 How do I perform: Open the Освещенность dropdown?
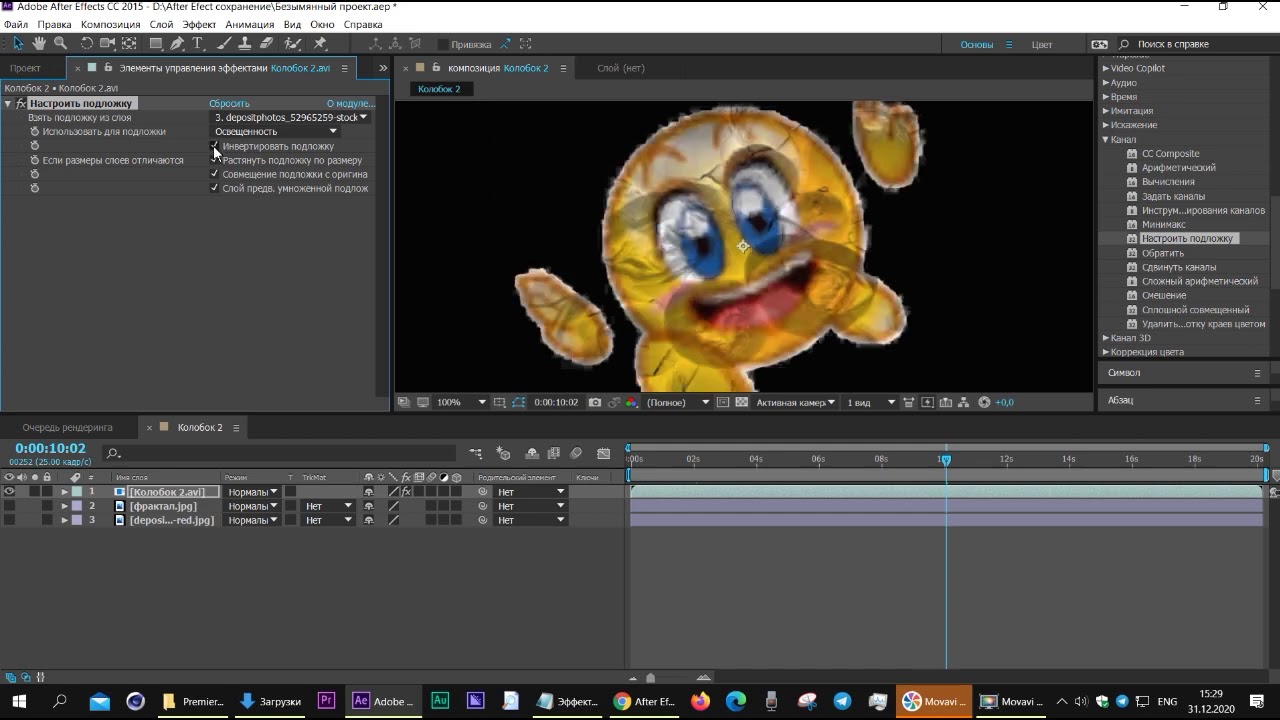point(275,132)
